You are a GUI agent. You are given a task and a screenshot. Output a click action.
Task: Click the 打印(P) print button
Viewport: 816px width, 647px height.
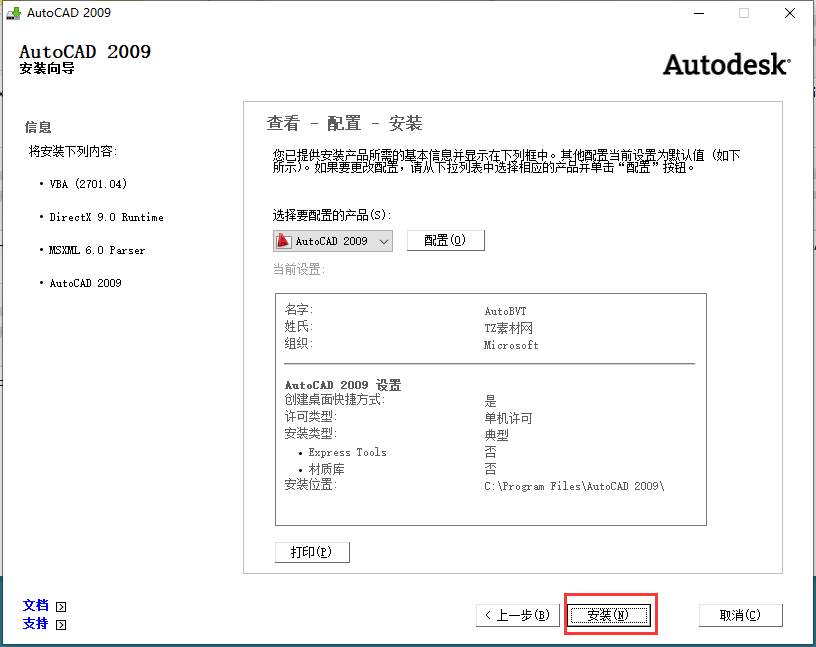point(312,552)
